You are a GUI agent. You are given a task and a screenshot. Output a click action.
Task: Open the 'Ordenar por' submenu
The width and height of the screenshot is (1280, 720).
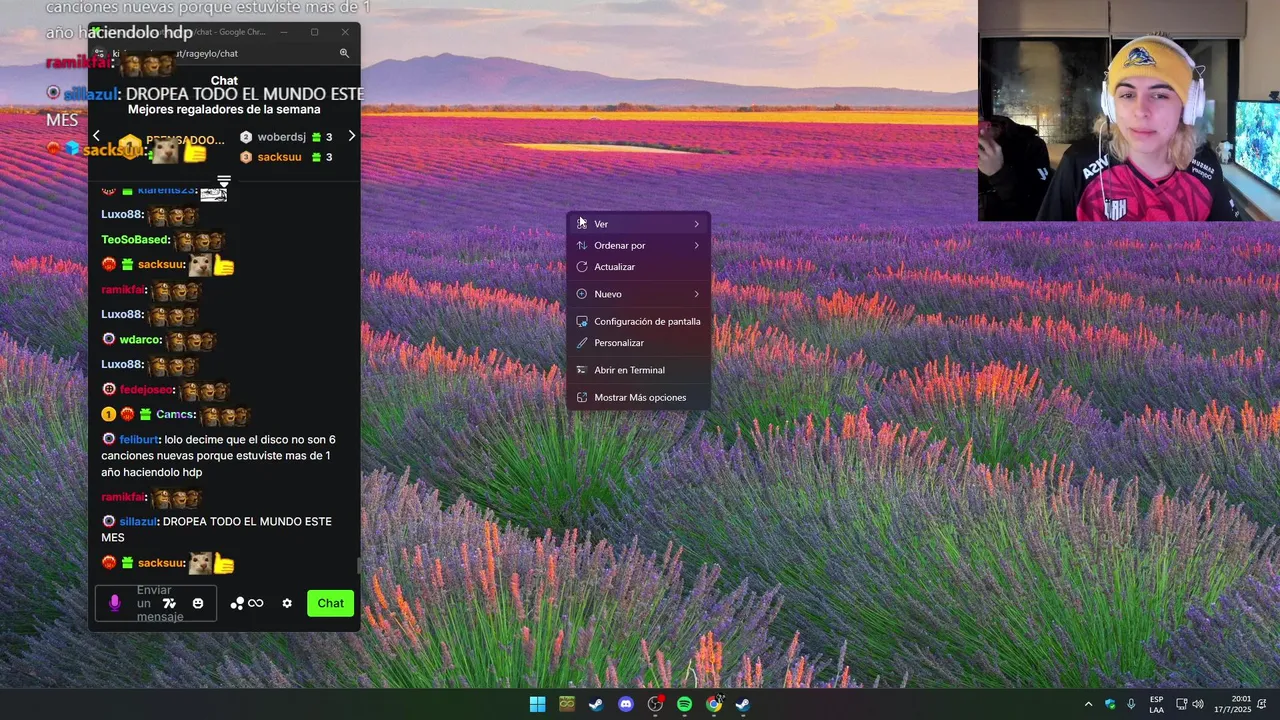[638, 245]
